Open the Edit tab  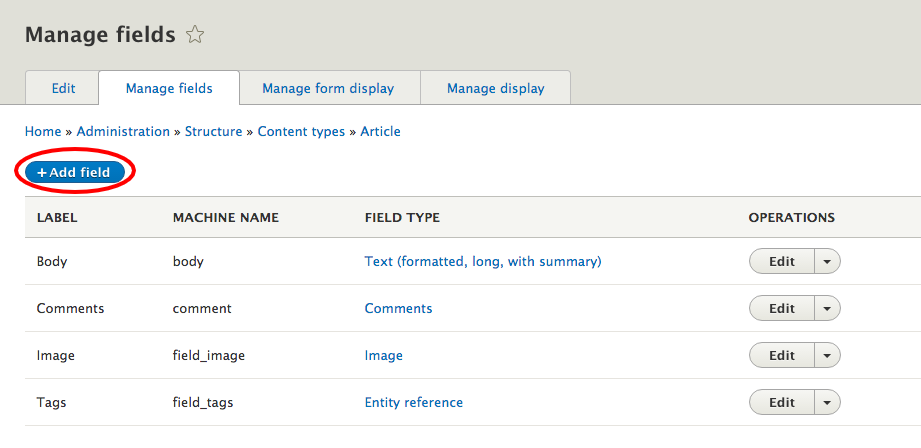(x=63, y=89)
